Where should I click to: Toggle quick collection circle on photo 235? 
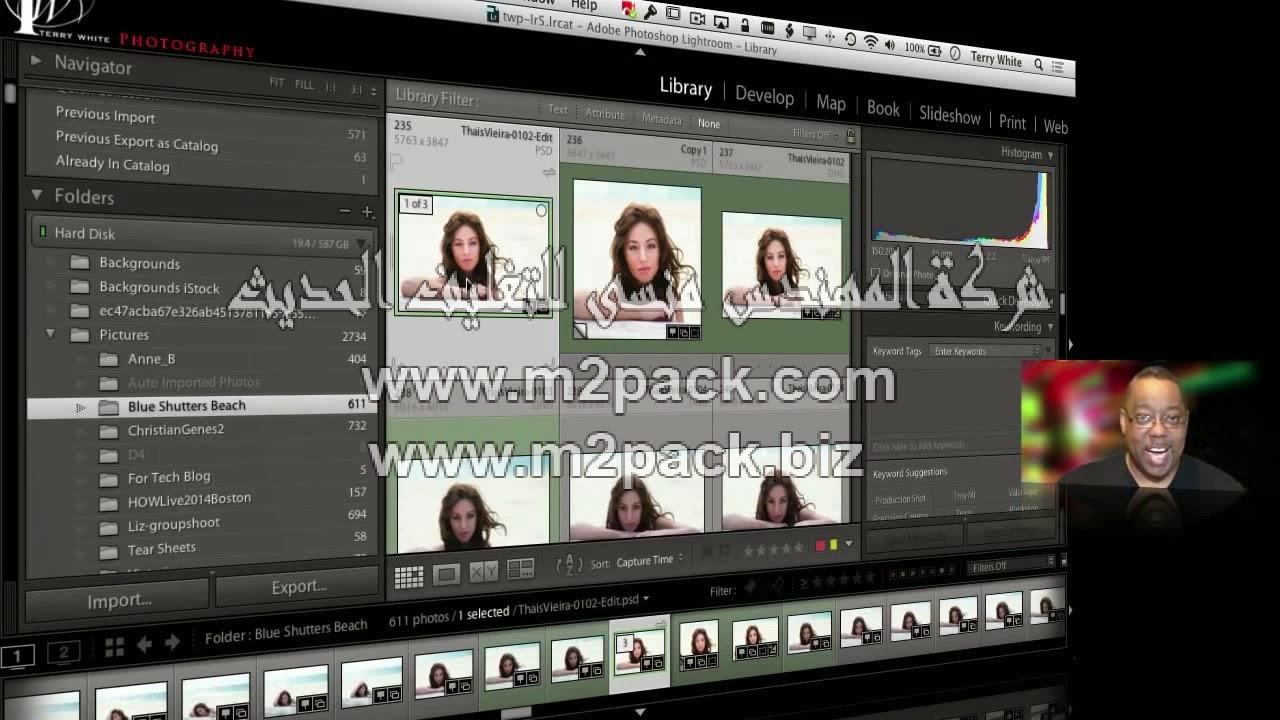[541, 211]
